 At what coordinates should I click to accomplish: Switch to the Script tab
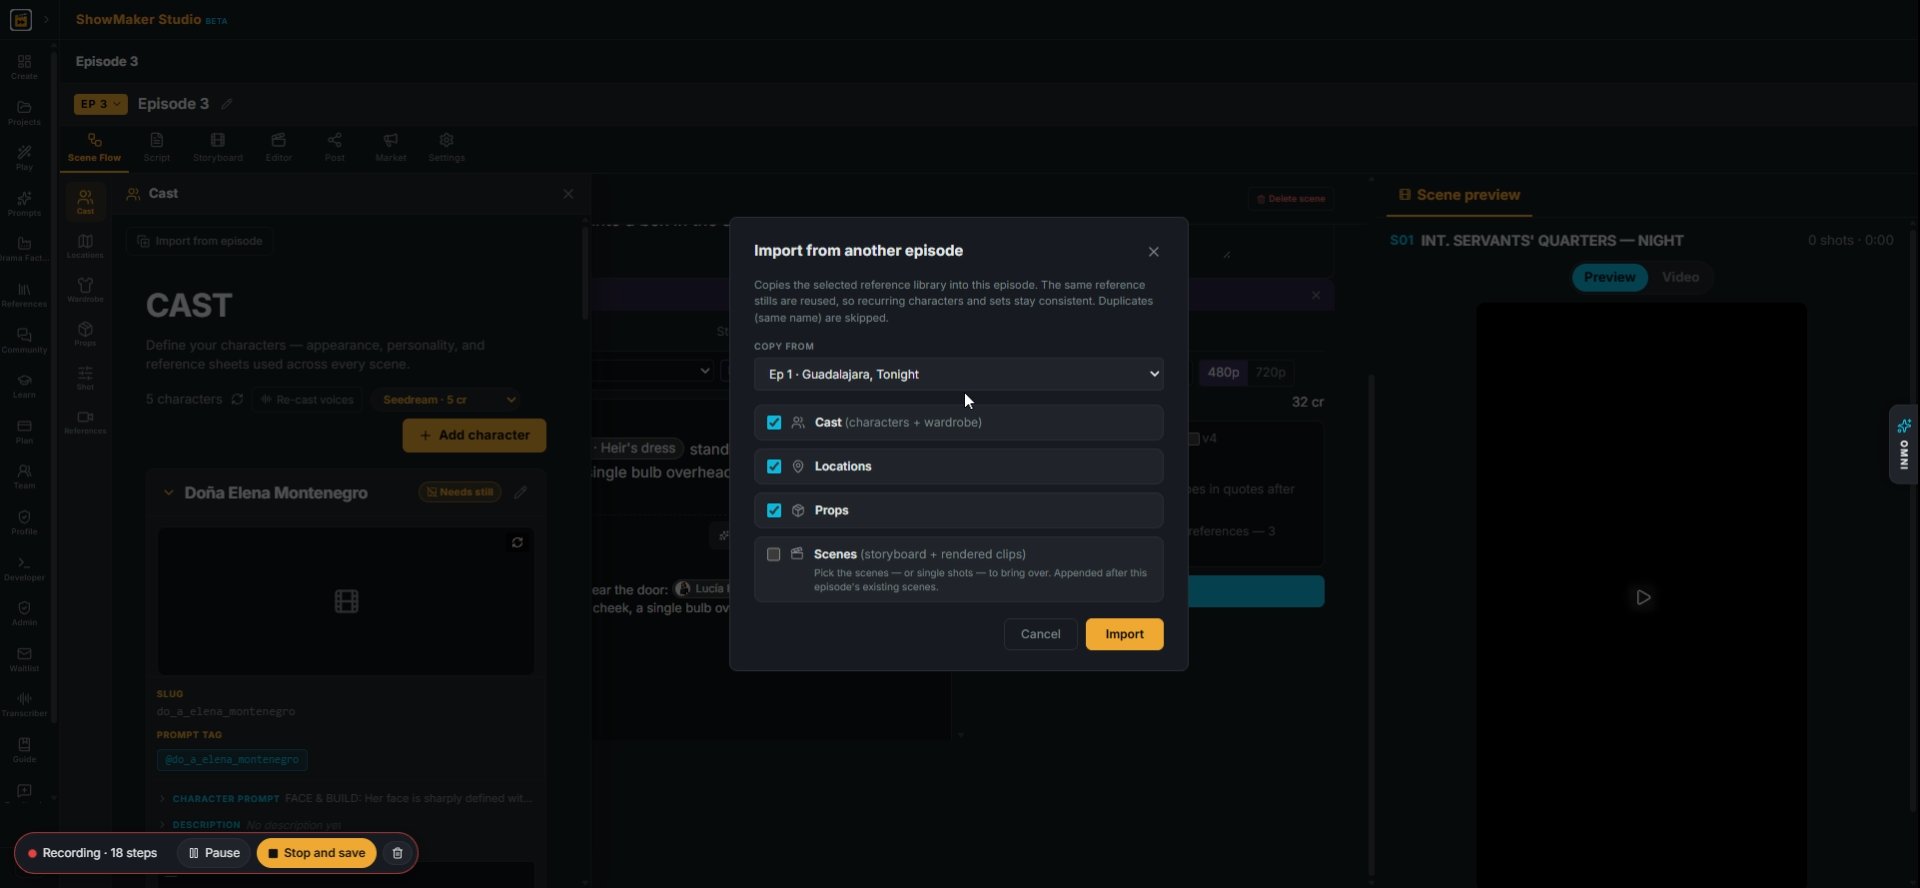tap(156, 146)
